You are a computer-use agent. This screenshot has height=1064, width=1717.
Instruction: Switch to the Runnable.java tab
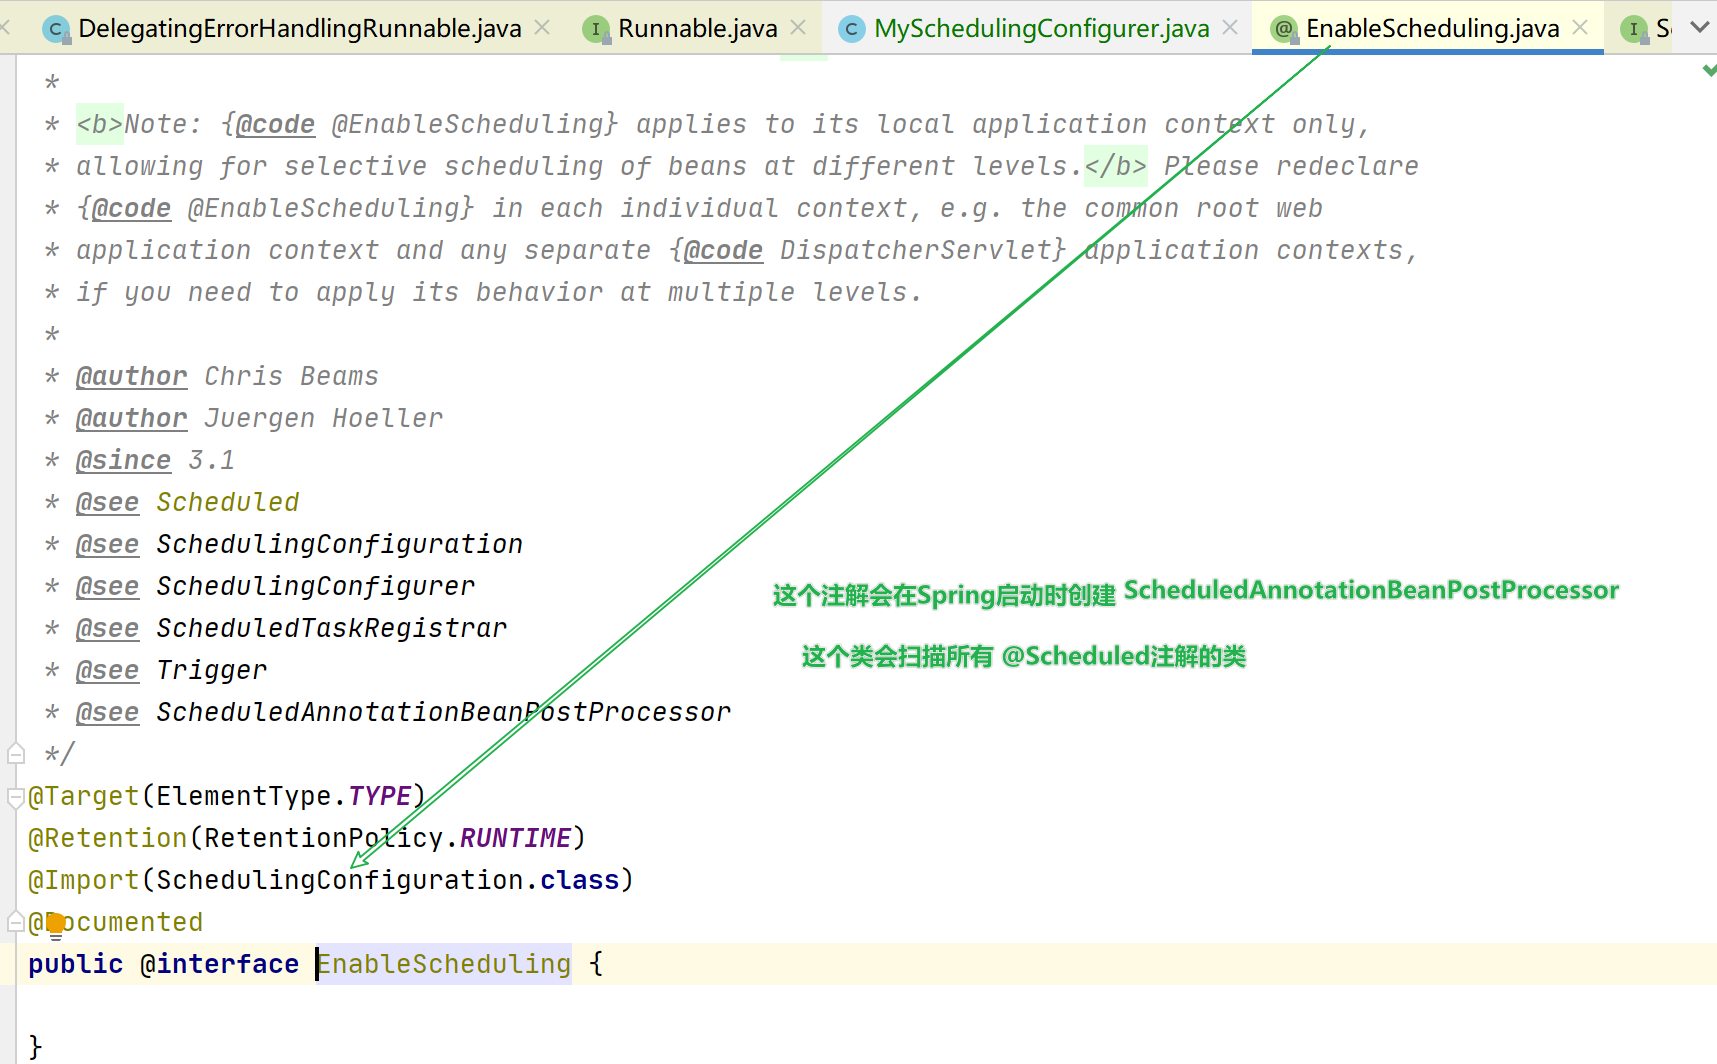click(x=697, y=28)
